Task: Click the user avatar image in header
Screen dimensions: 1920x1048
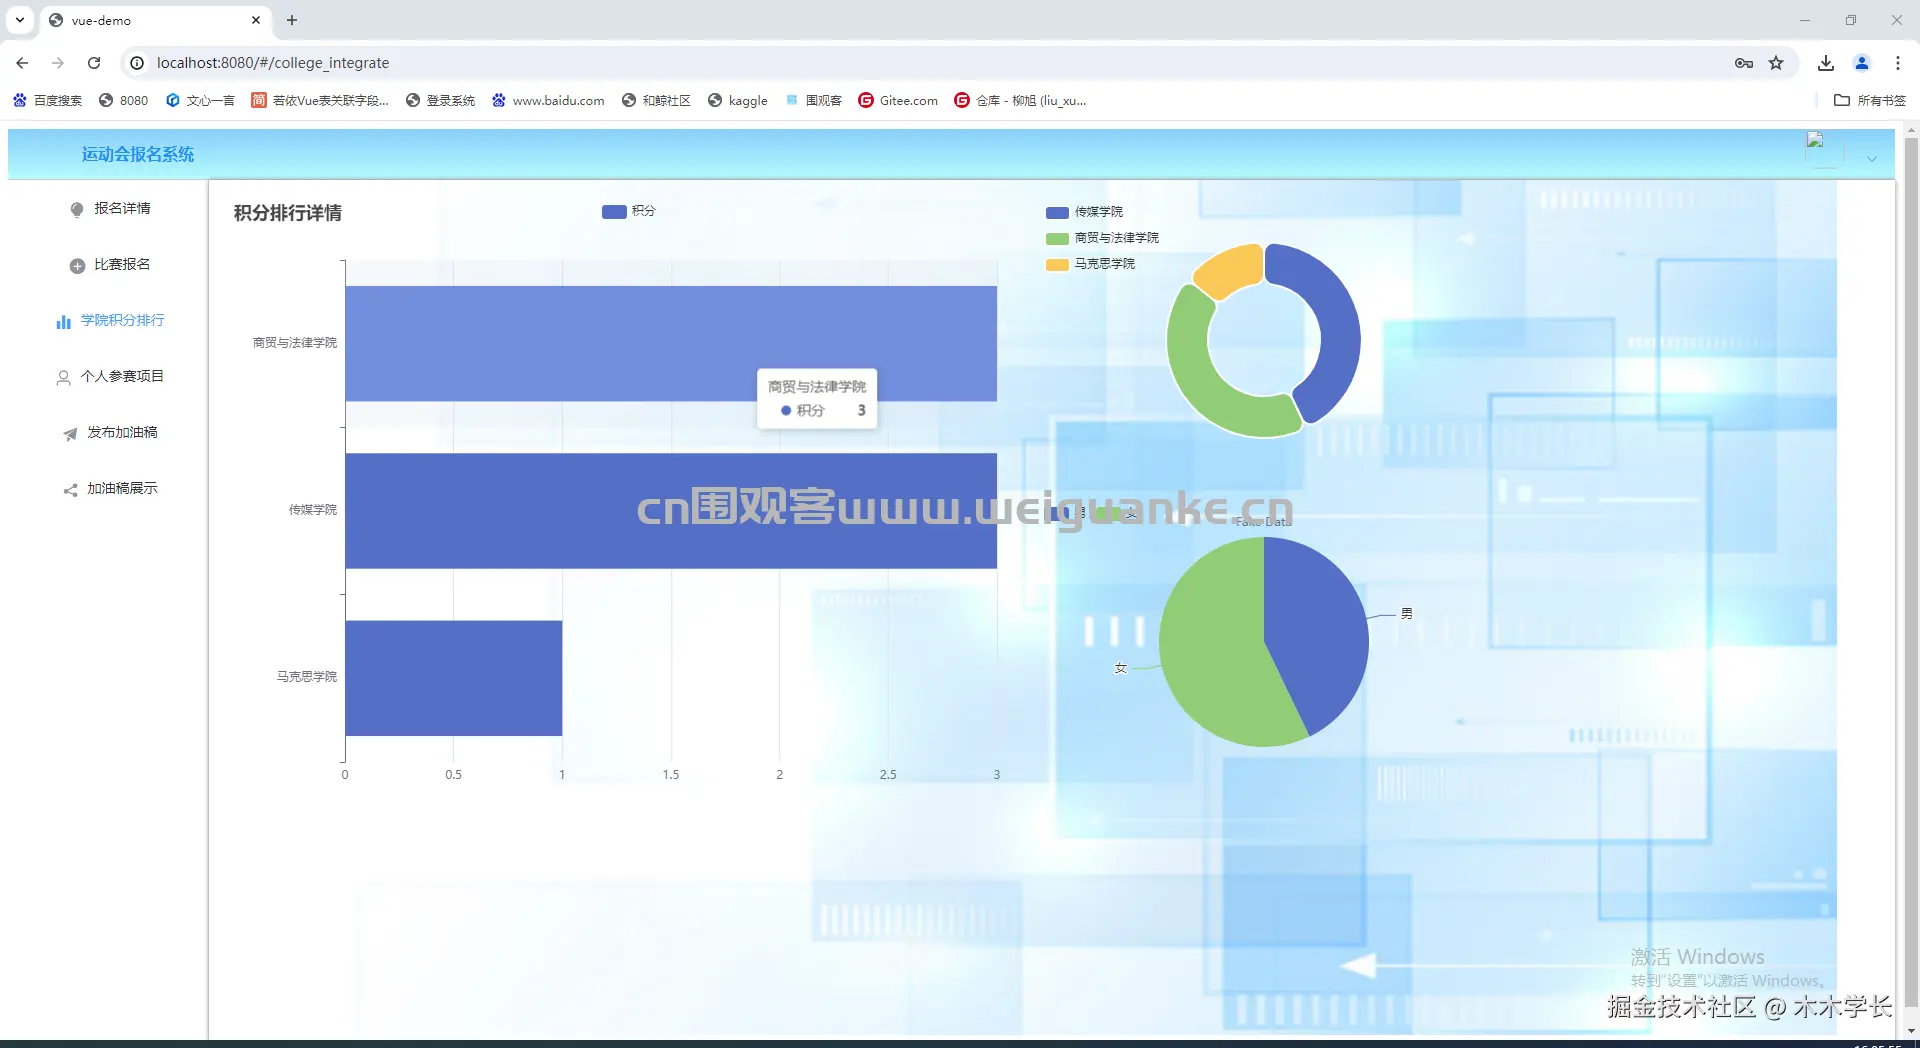Action: coord(1823,149)
